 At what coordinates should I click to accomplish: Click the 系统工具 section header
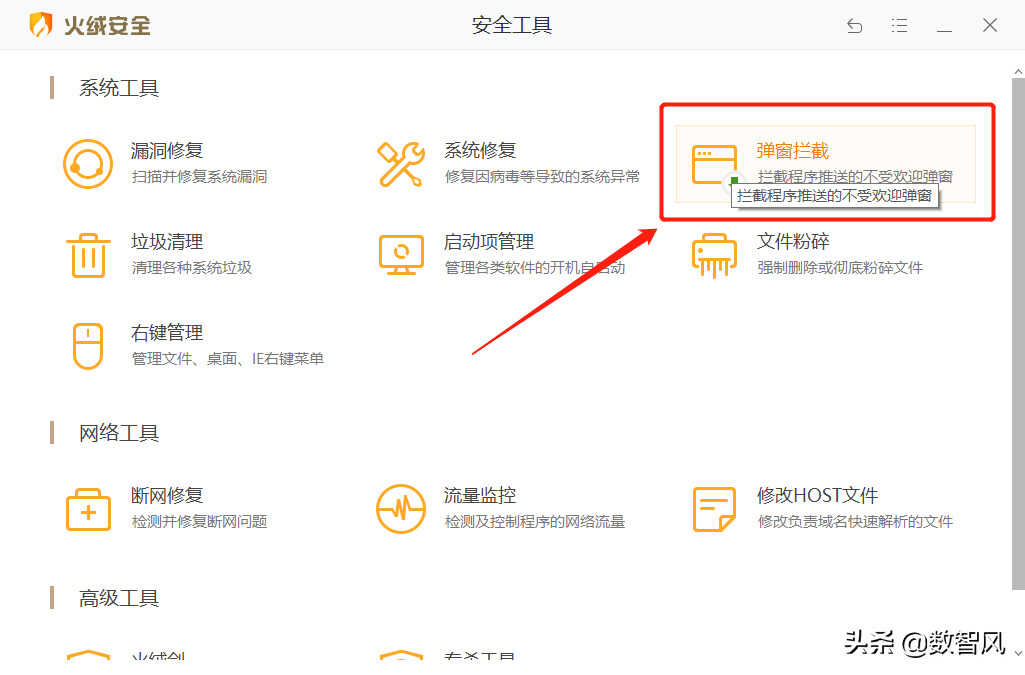(119, 88)
